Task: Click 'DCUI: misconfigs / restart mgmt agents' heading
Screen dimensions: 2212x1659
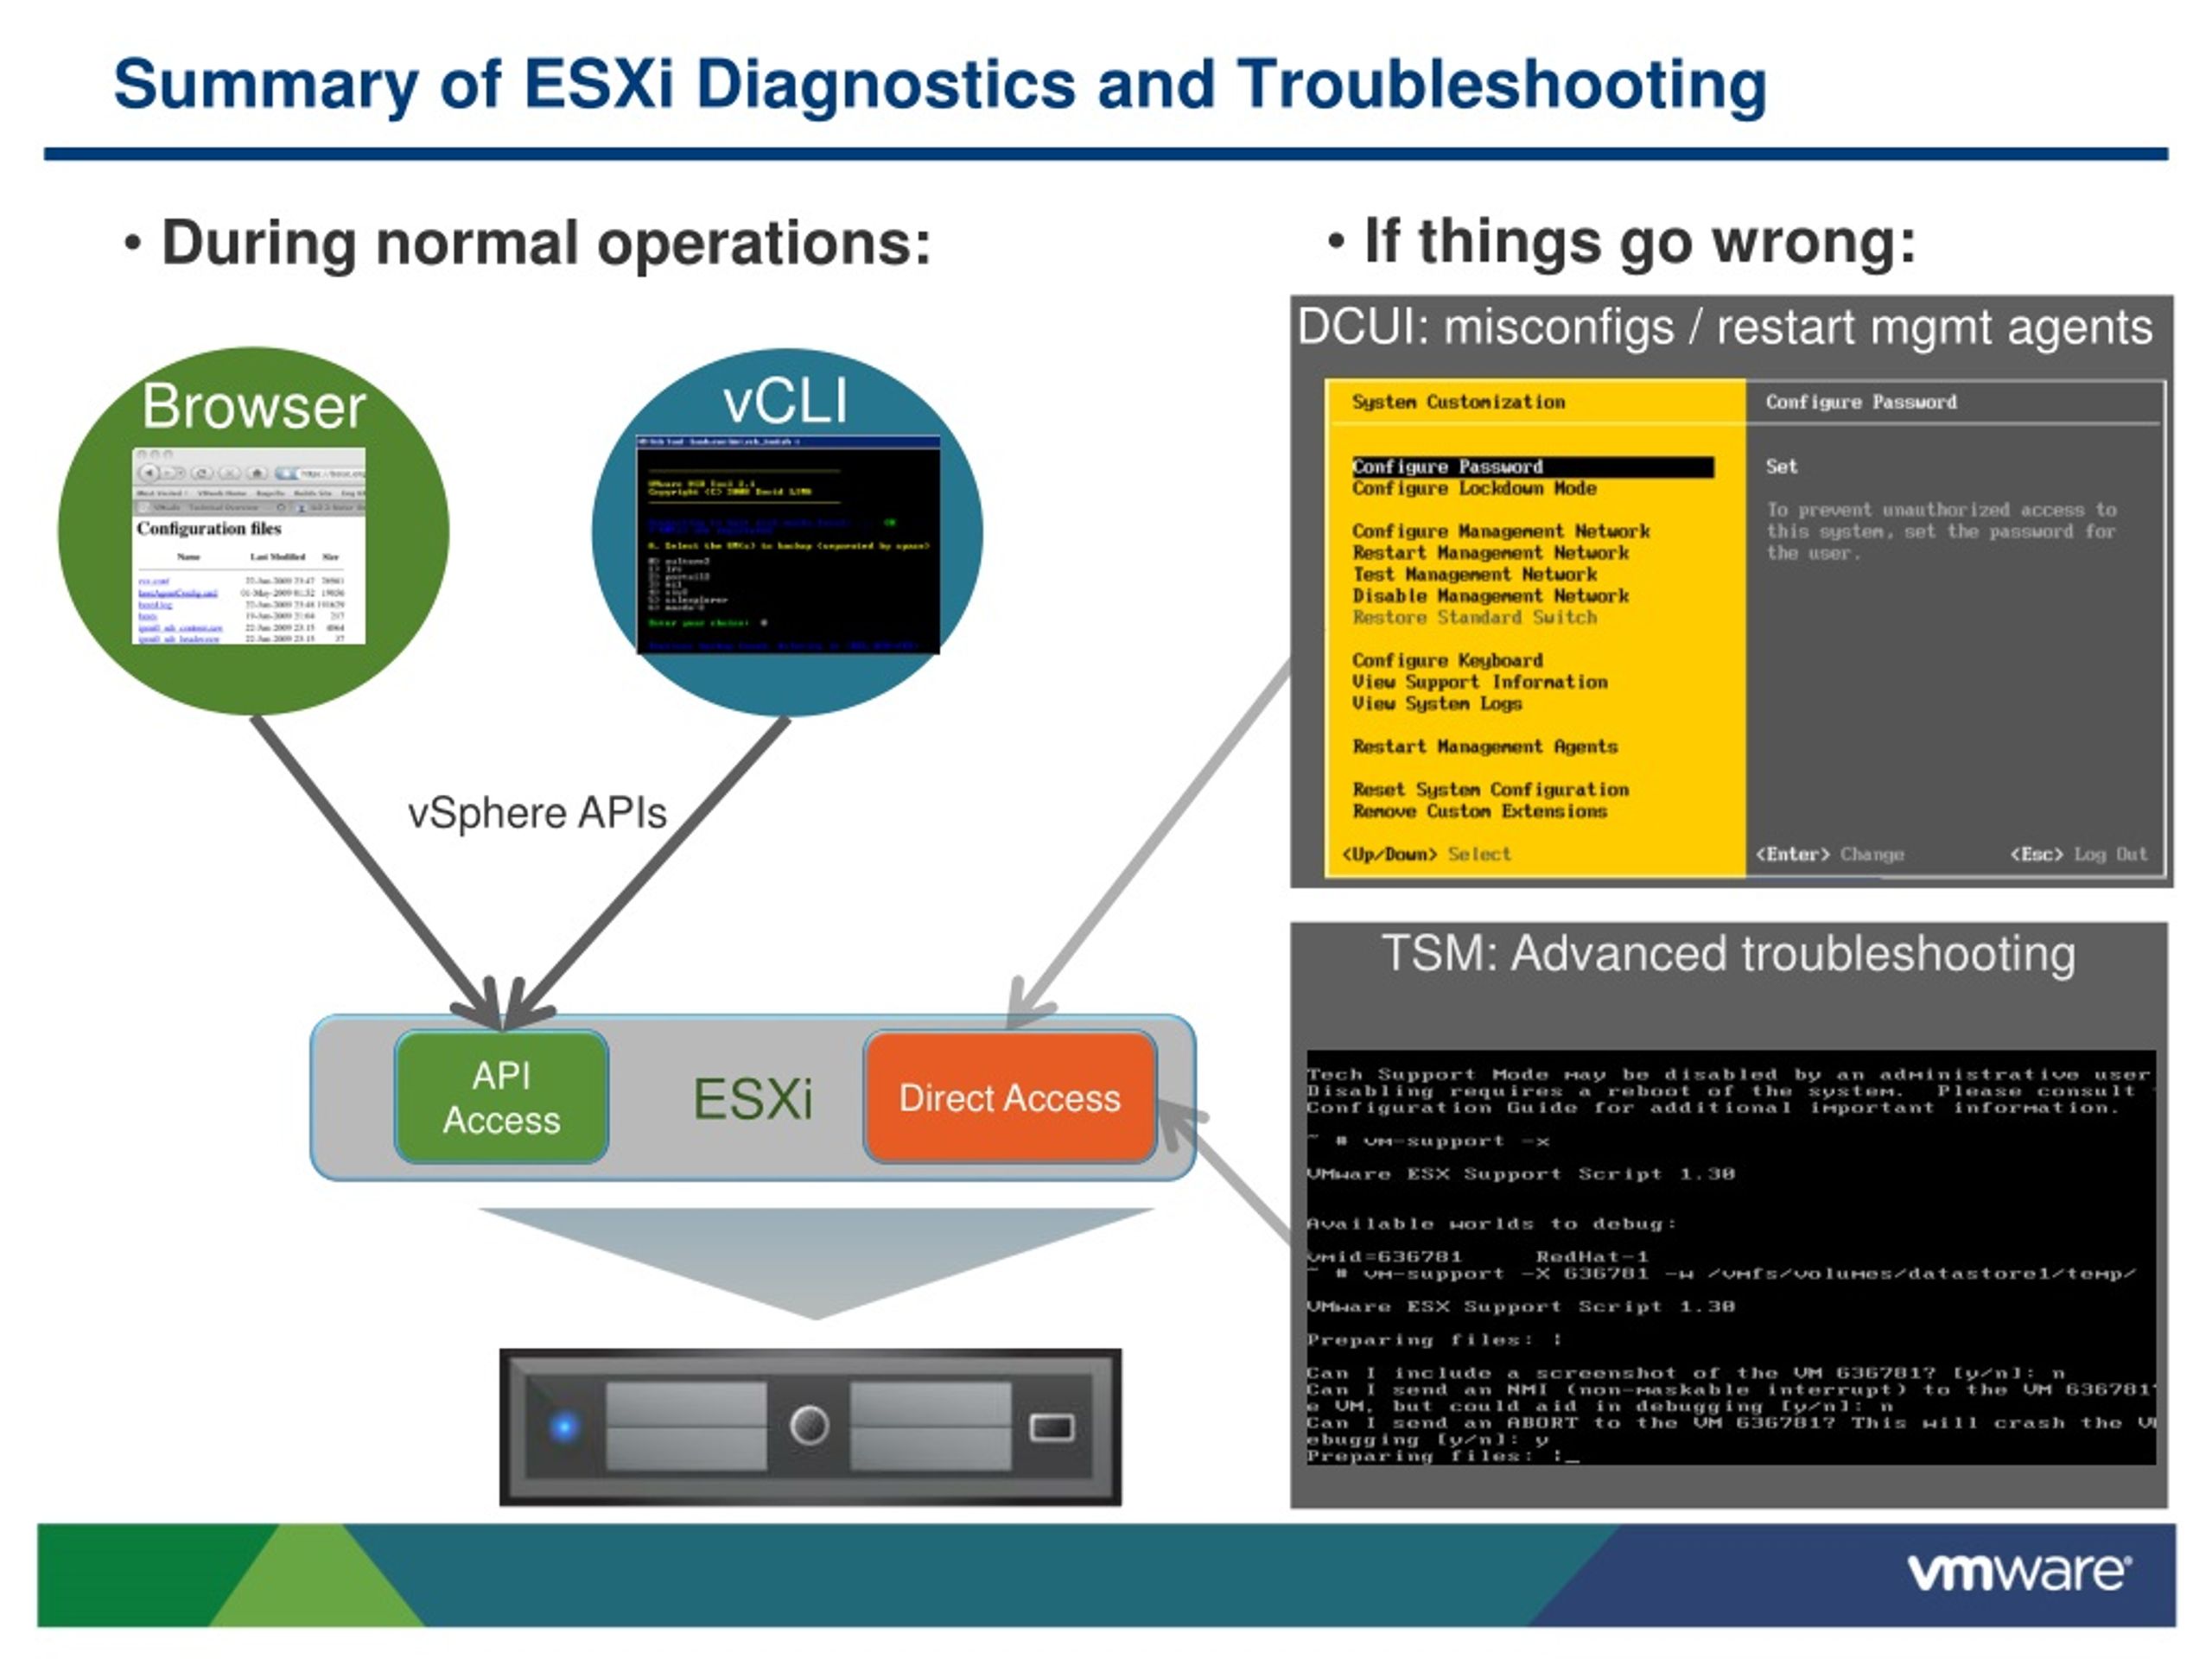Action: tap(1725, 328)
